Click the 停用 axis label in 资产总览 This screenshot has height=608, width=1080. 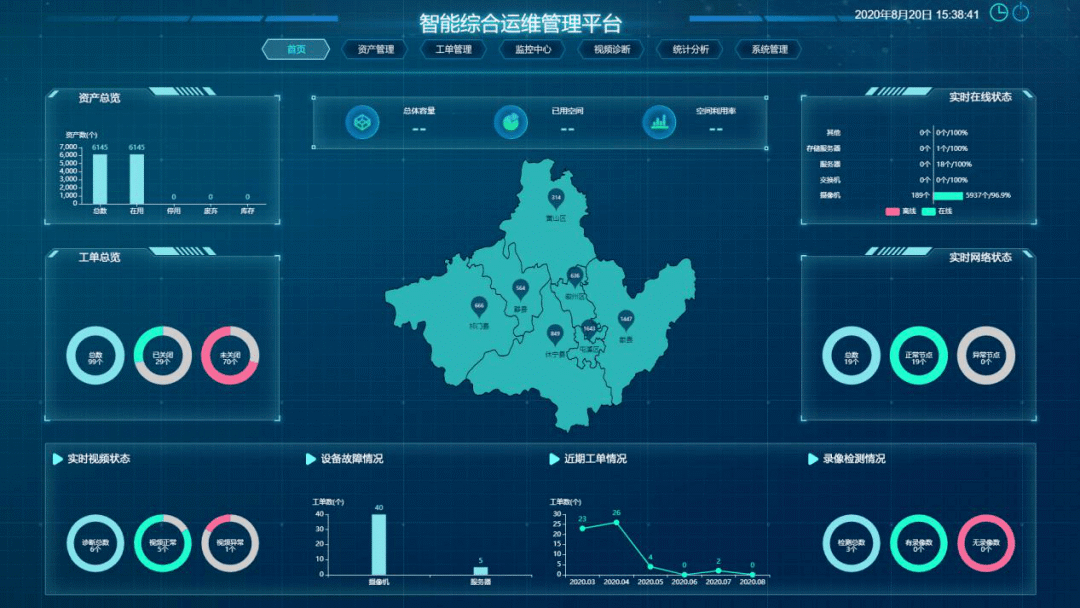[x=174, y=211]
